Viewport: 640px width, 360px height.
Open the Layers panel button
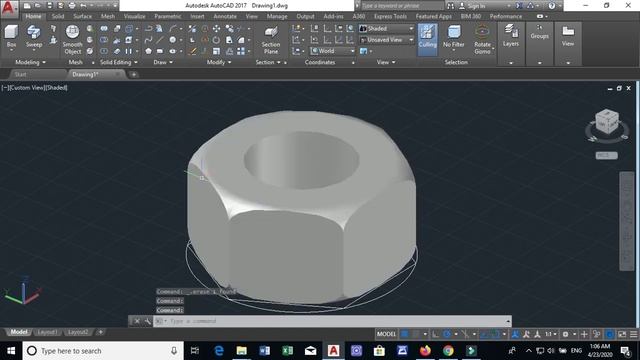click(x=511, y=36)
